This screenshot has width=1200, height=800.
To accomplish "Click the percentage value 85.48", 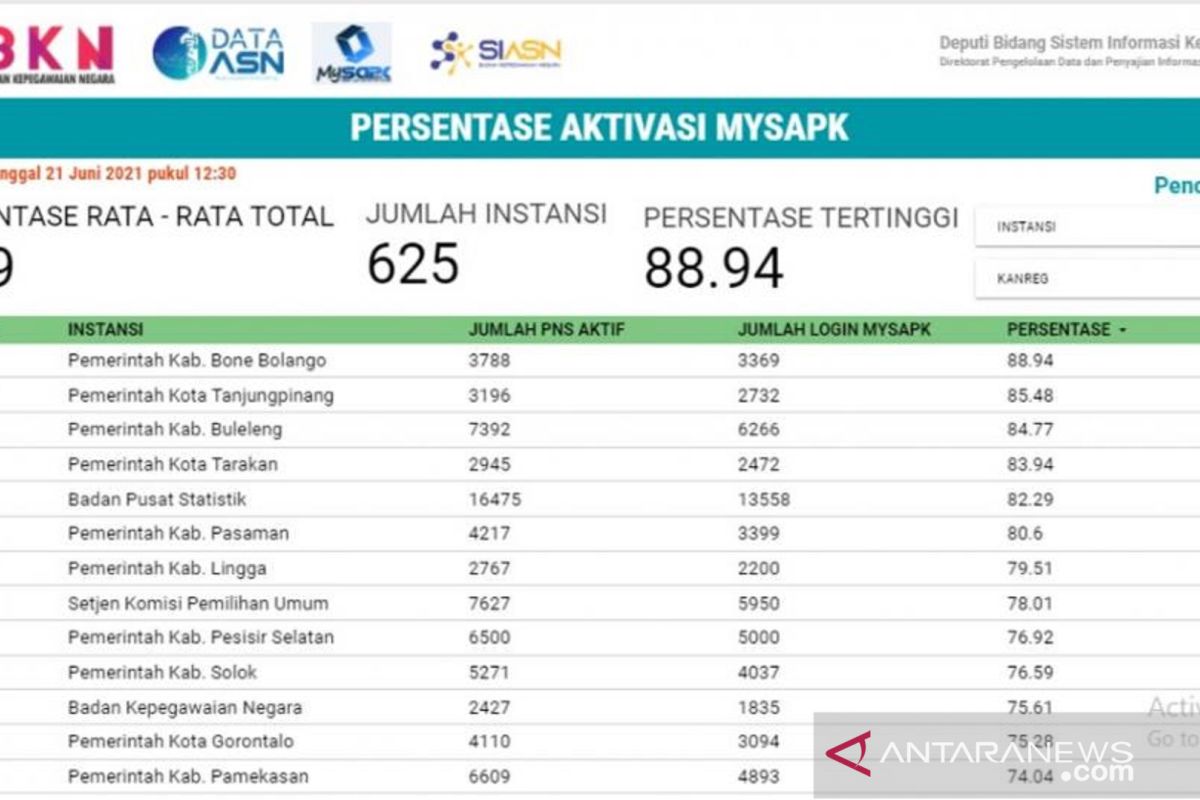I will 1030,395.
